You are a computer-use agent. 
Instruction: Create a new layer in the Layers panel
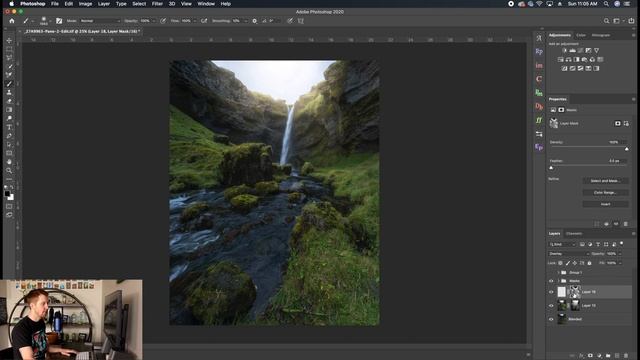click(617, 356)
